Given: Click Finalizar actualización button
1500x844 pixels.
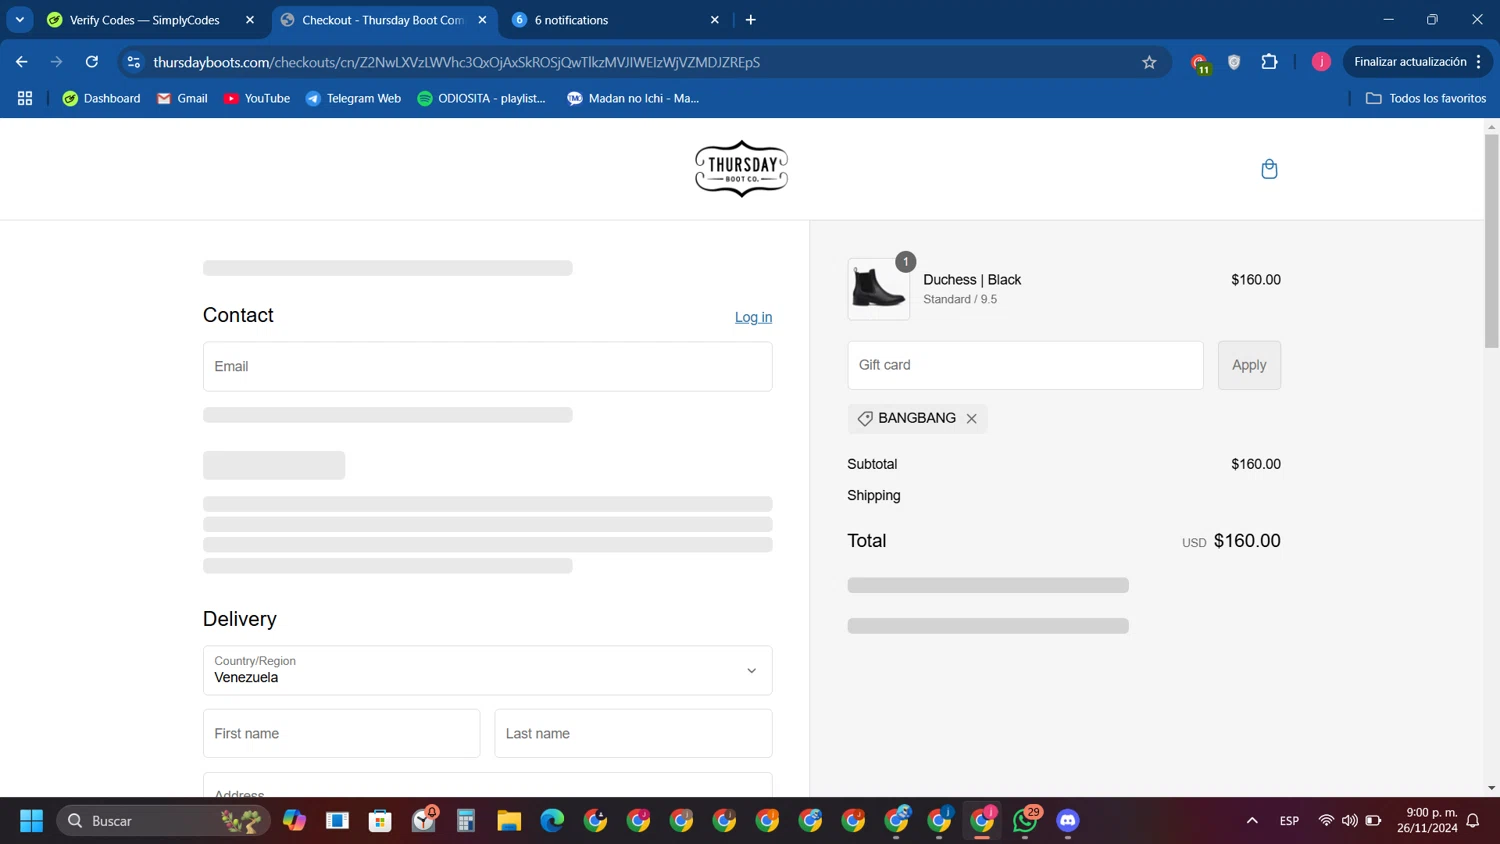Looking at the screenshot, I should tap(1417, 62).
